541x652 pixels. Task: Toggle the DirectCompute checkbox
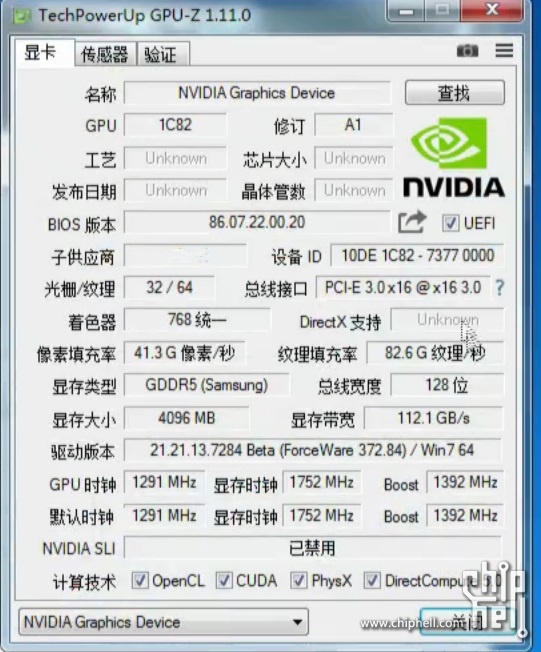(x=372, y=580)
